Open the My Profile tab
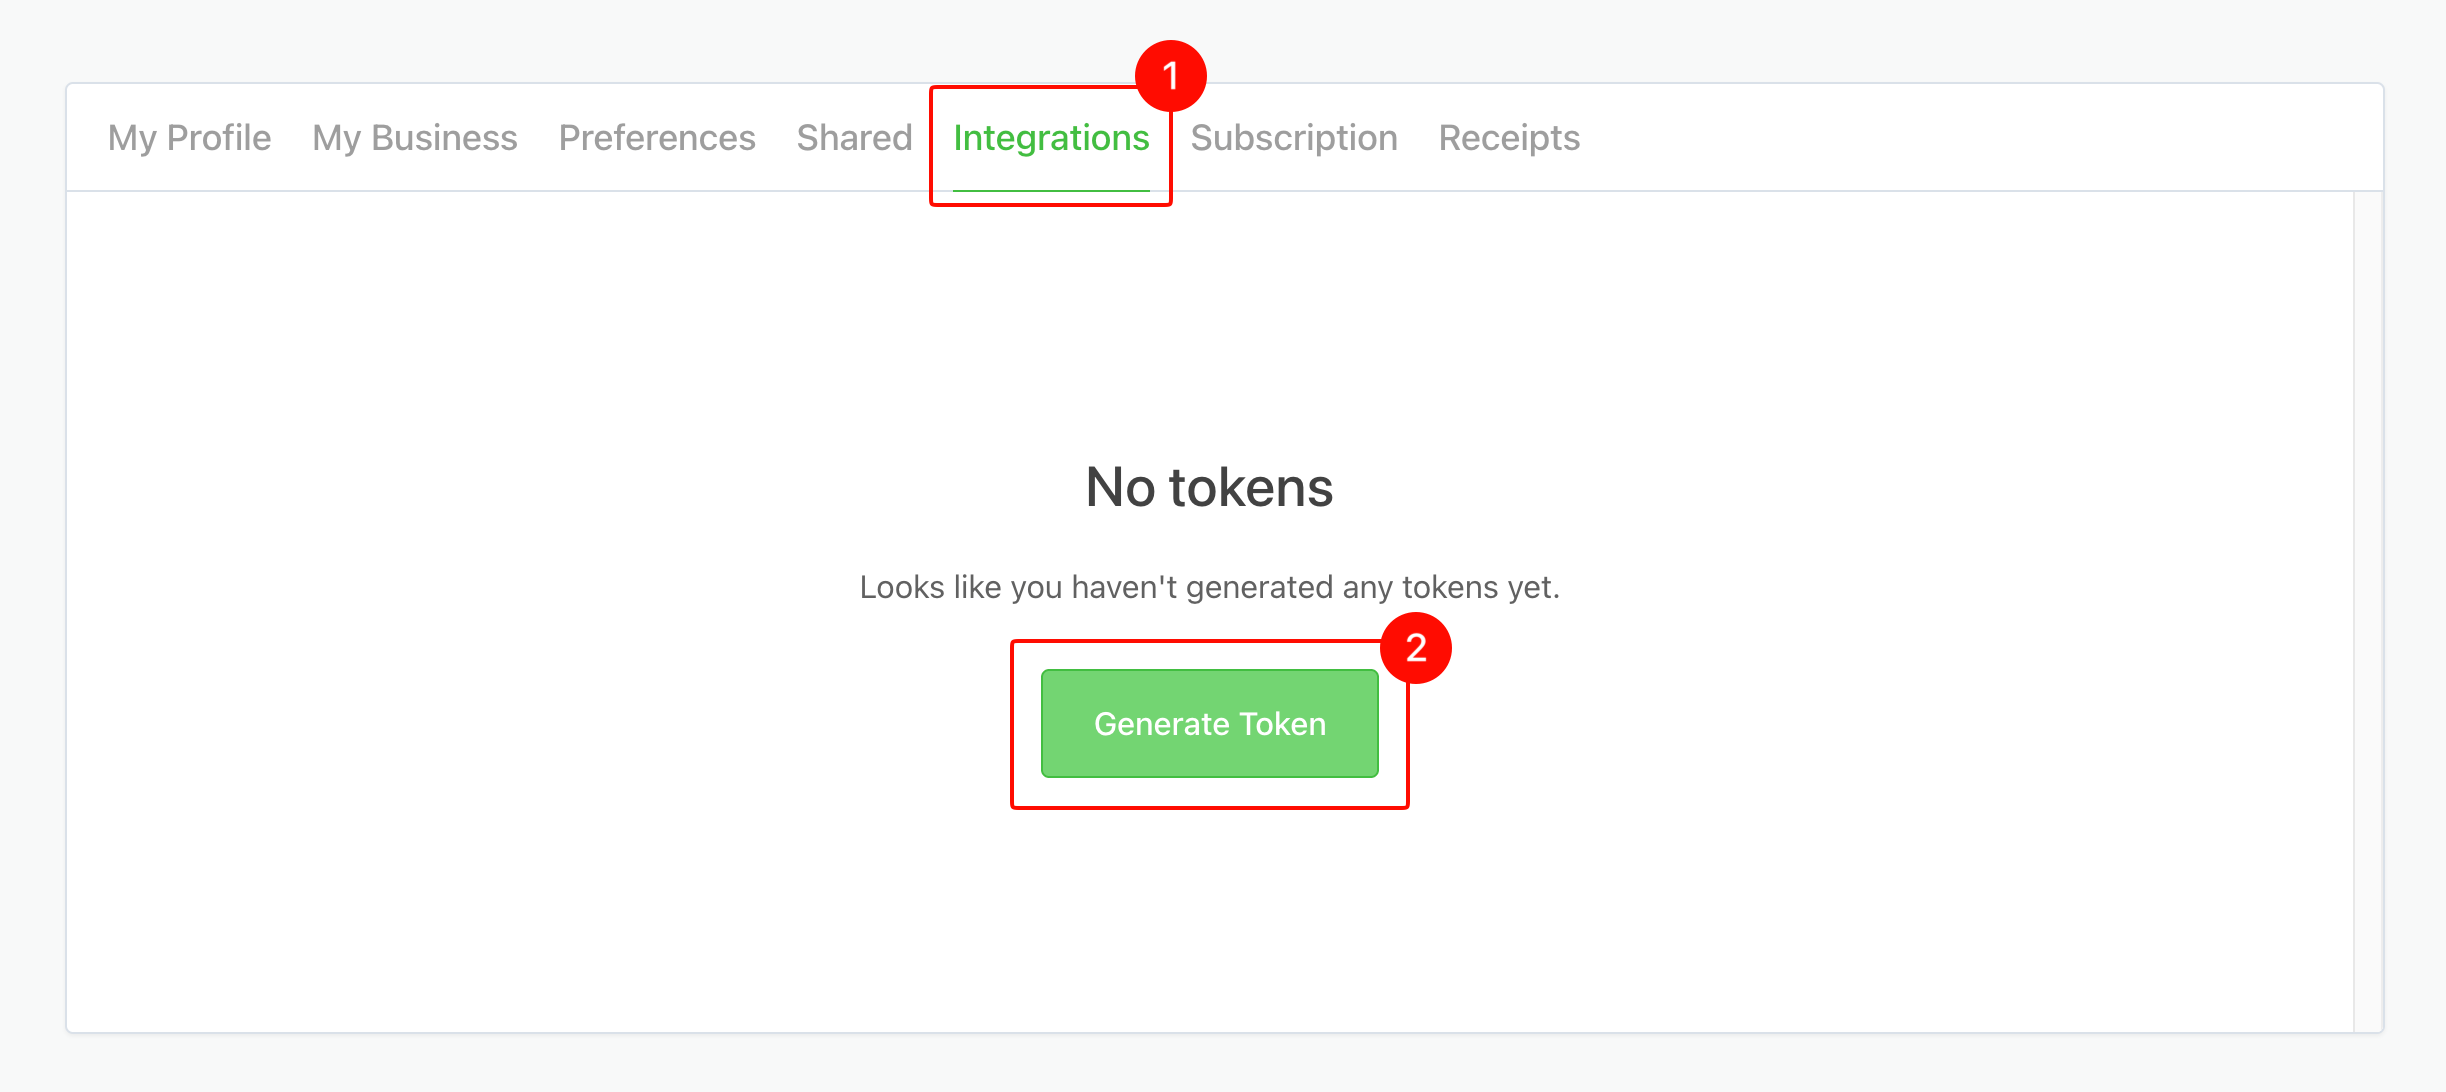Screen dimensions: 2446x1092 (x=189, y=138)
